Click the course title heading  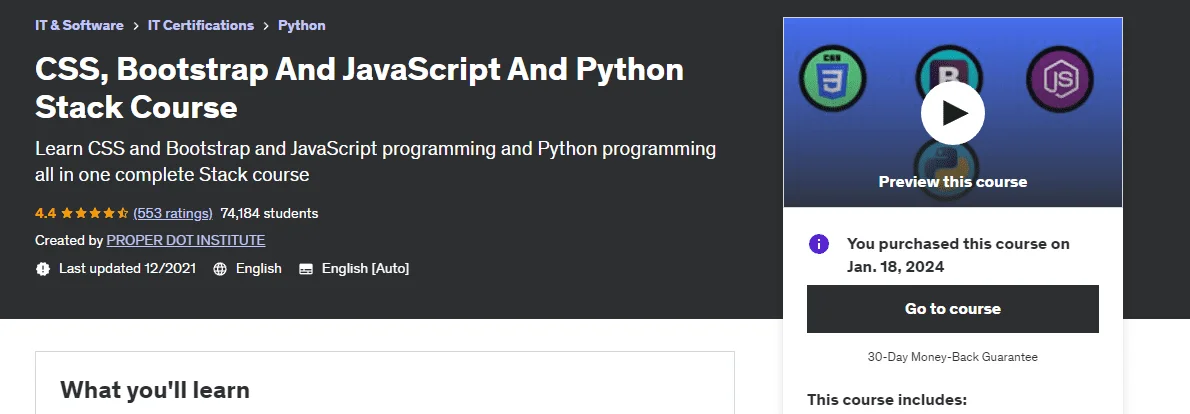[359, 88]
